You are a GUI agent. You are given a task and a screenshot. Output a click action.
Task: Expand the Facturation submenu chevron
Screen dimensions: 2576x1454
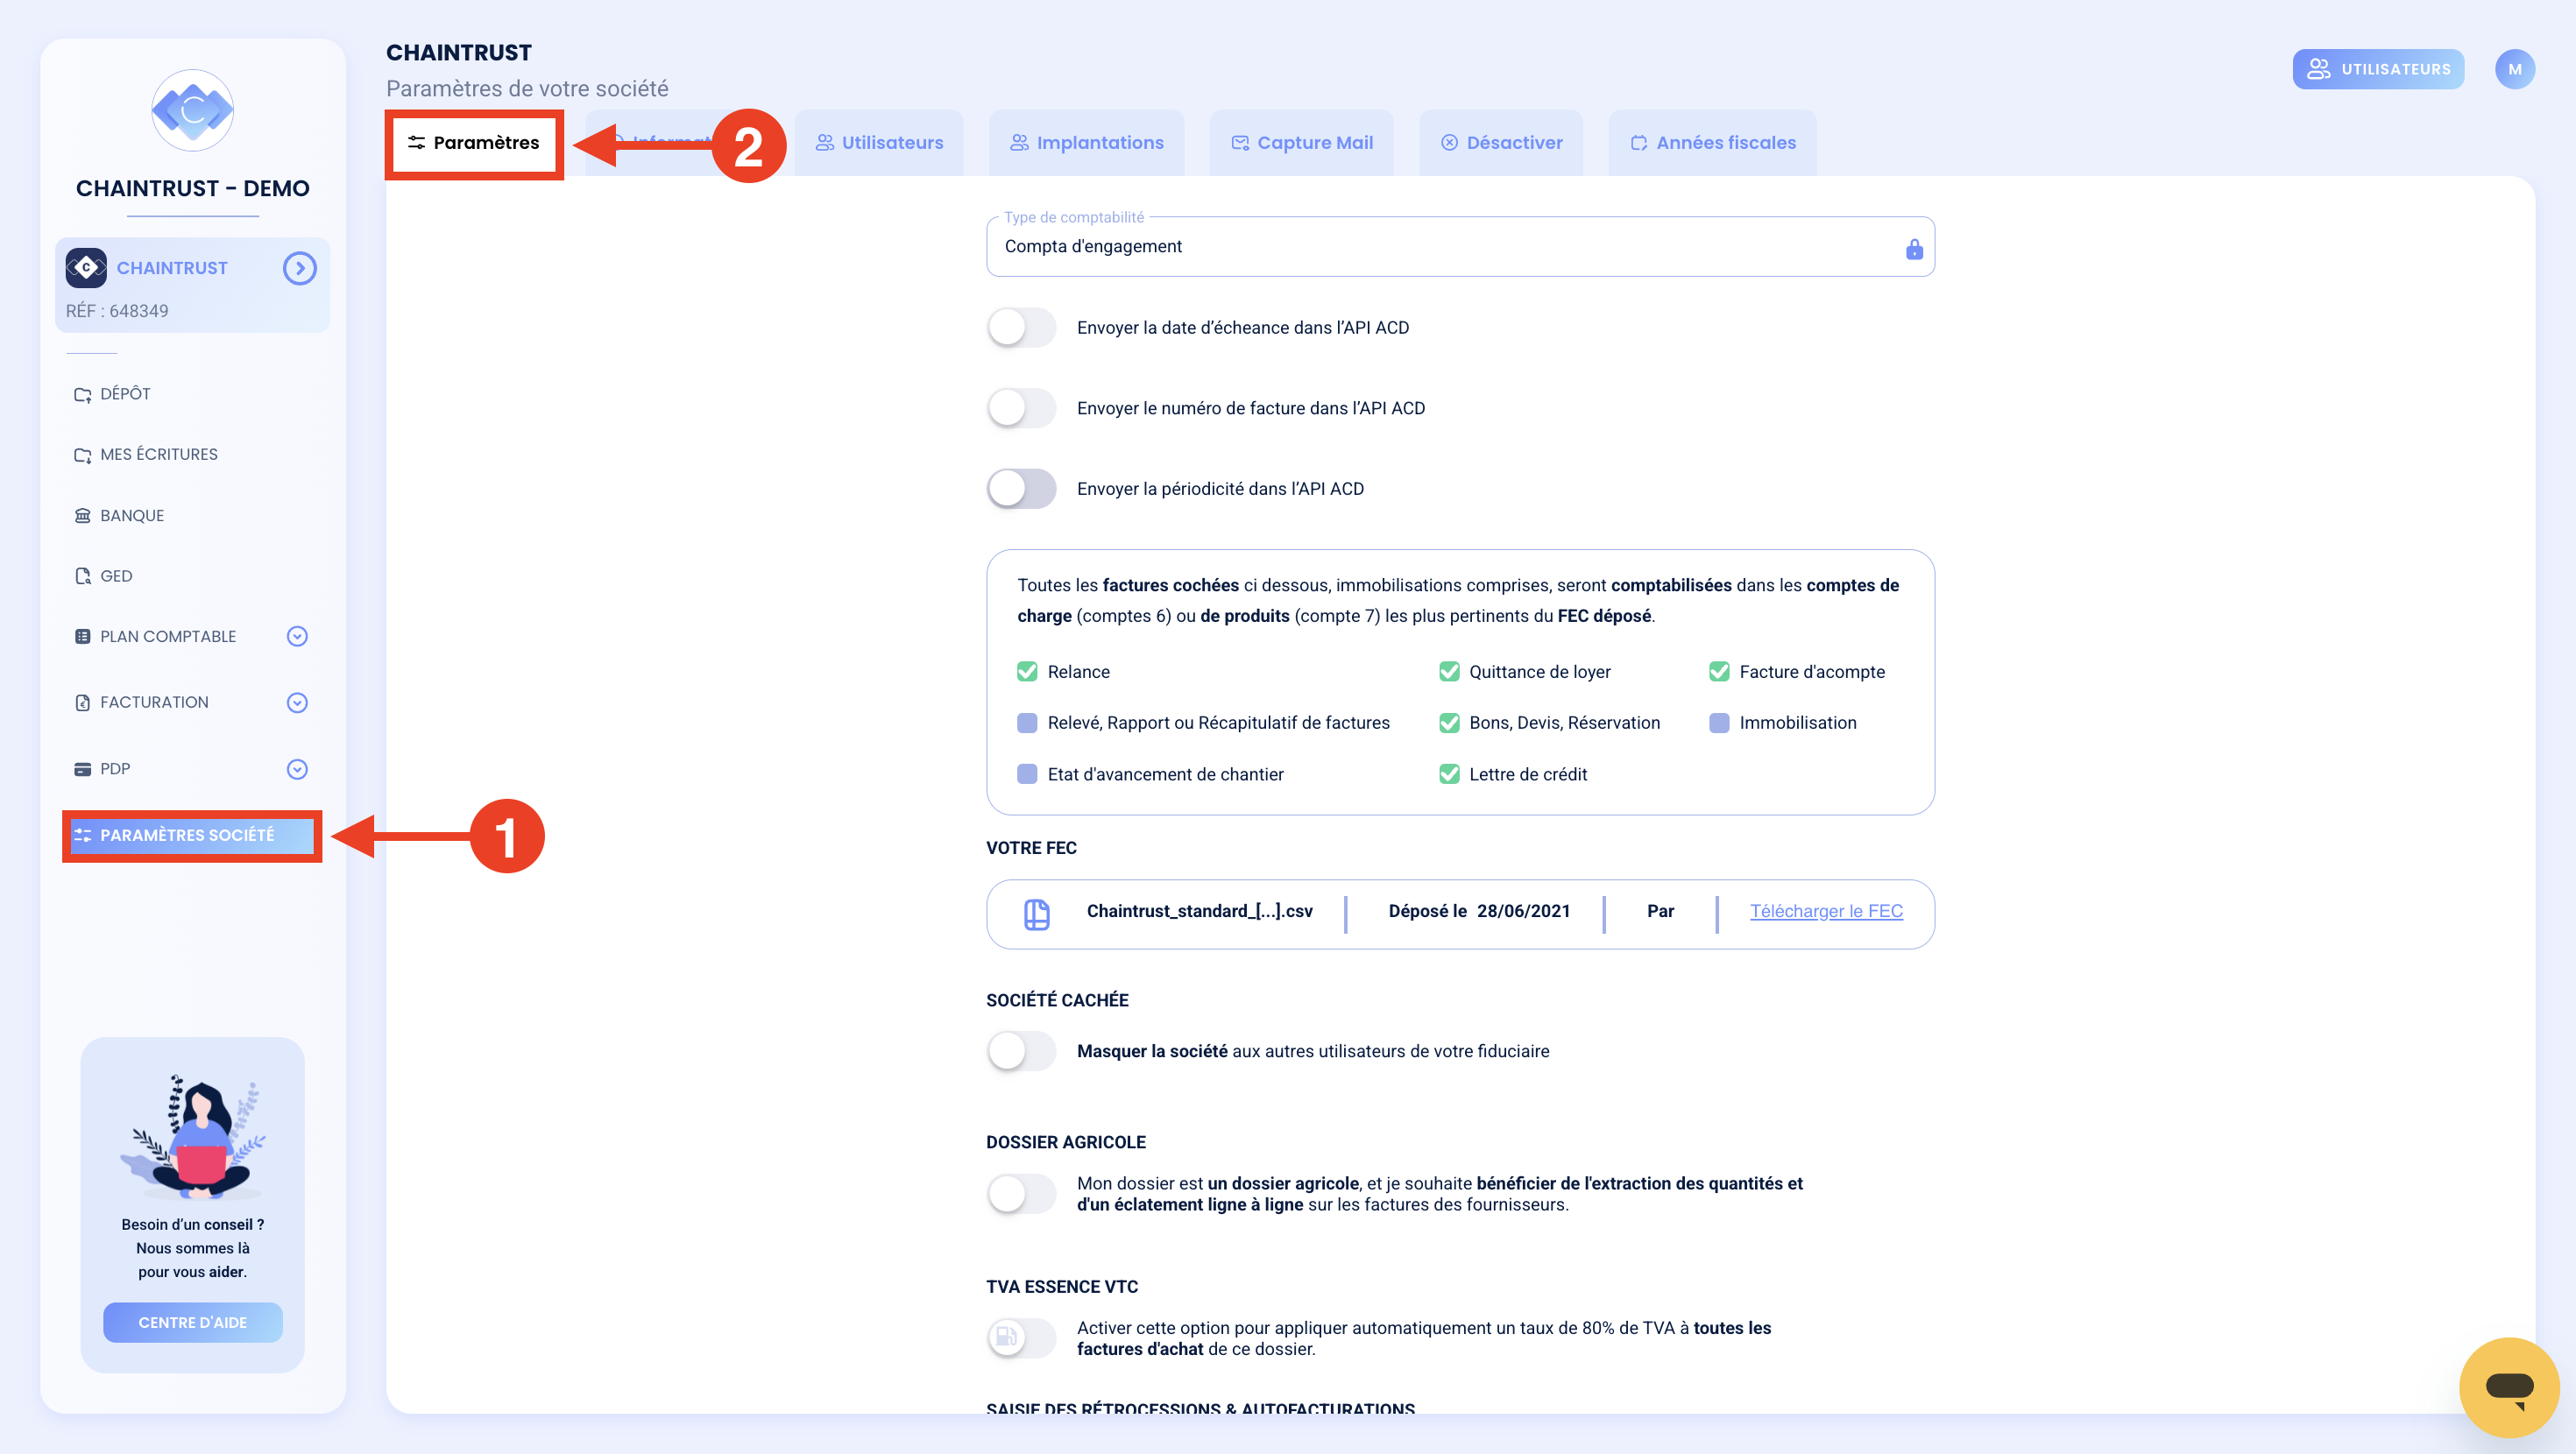pos(297,703)
